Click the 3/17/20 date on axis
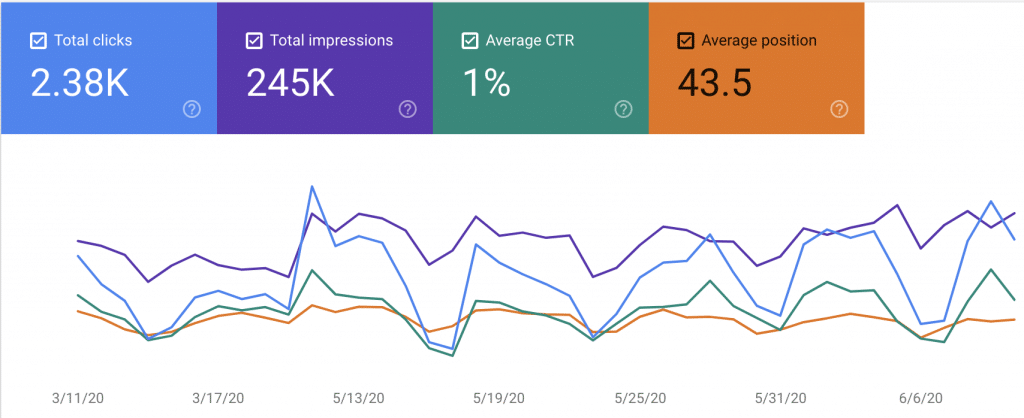Screen dimensions: 1024x418 [x=218, y=398]
